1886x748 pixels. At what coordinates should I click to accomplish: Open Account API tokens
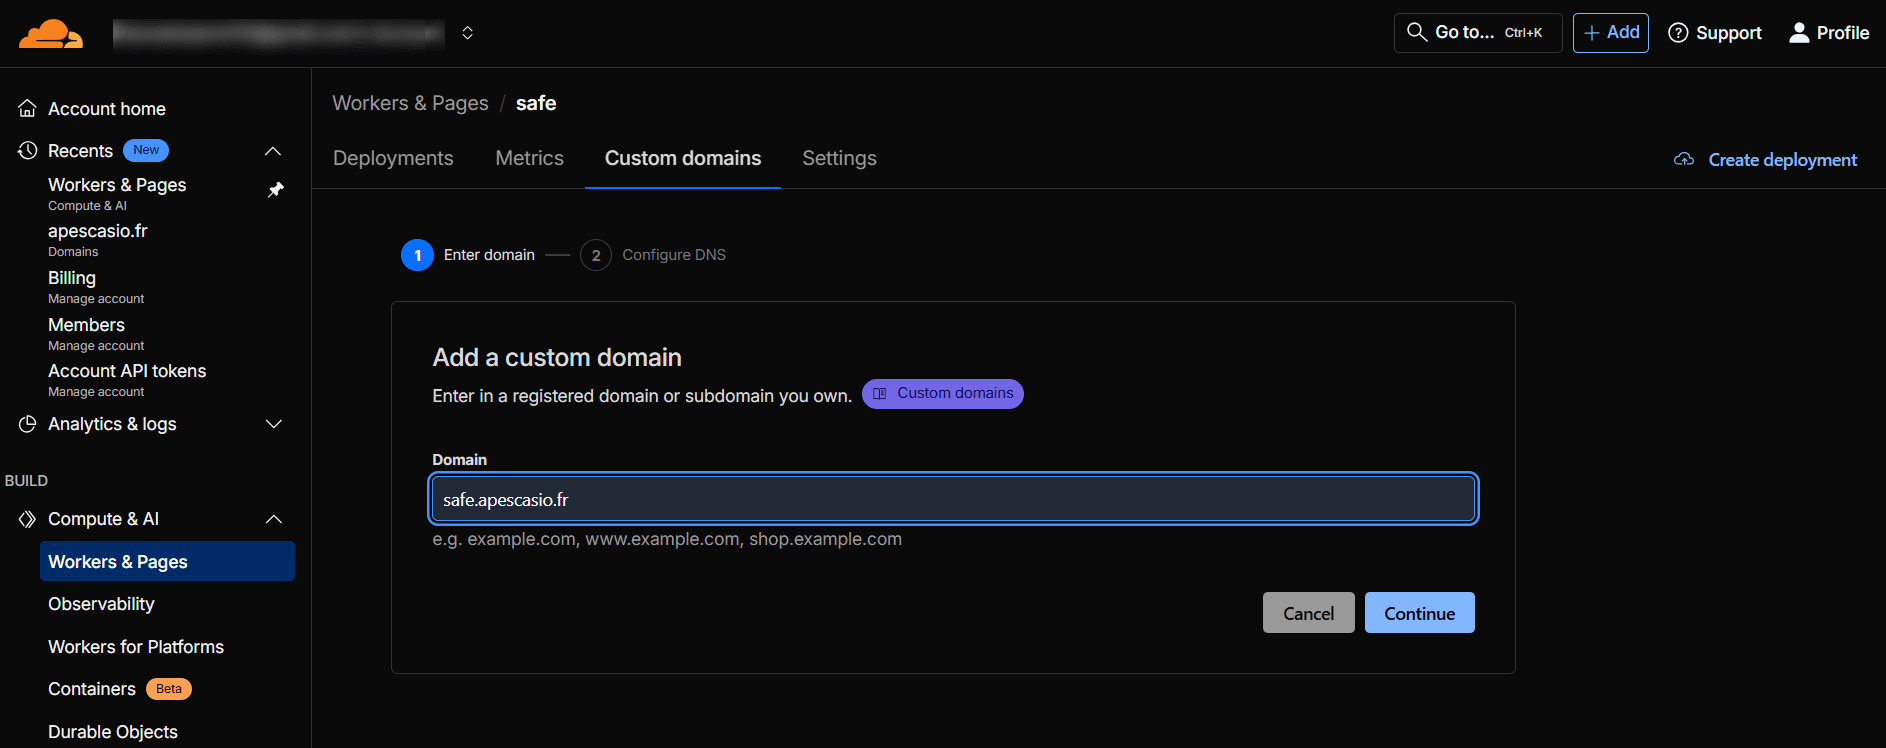(x=127, y=380)
